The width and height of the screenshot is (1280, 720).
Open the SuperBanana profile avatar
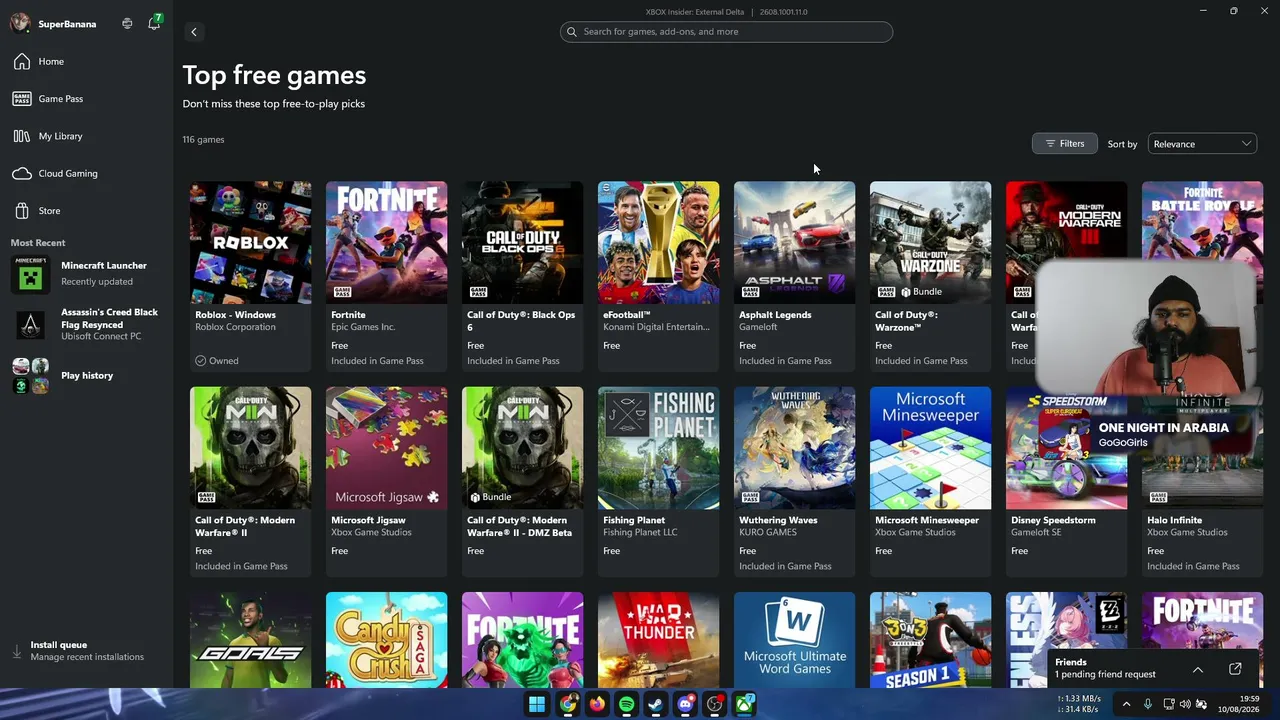[20, 23]
